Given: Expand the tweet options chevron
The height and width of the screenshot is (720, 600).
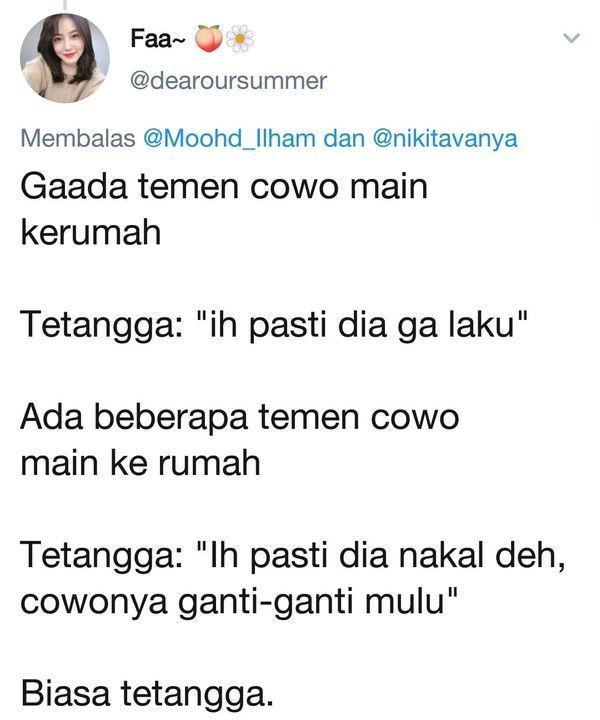Looking at the screenshot, I should pyautogui.click(x=572, y=38).
